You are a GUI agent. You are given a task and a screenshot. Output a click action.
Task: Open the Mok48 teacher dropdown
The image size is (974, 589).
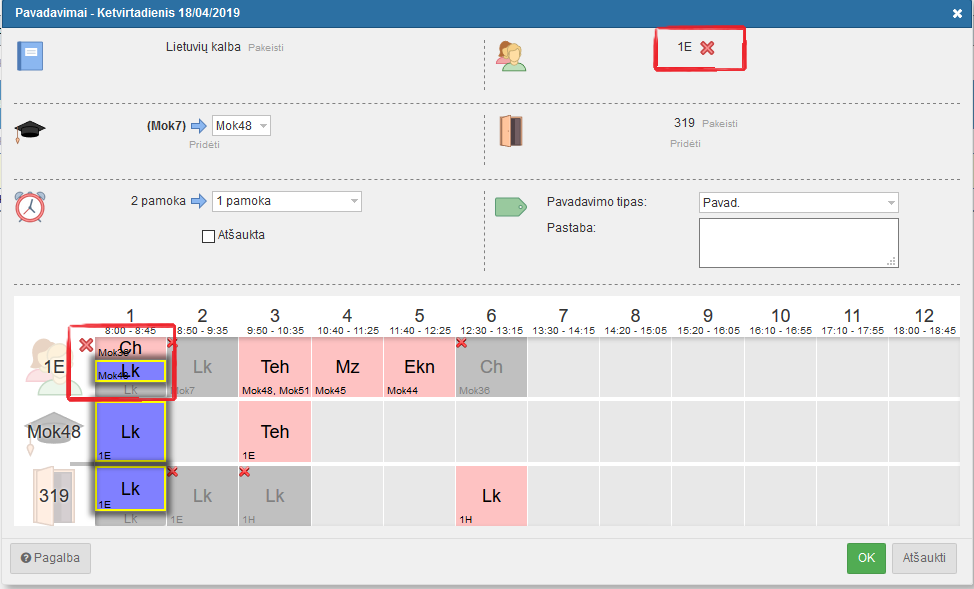coord(241,126)
